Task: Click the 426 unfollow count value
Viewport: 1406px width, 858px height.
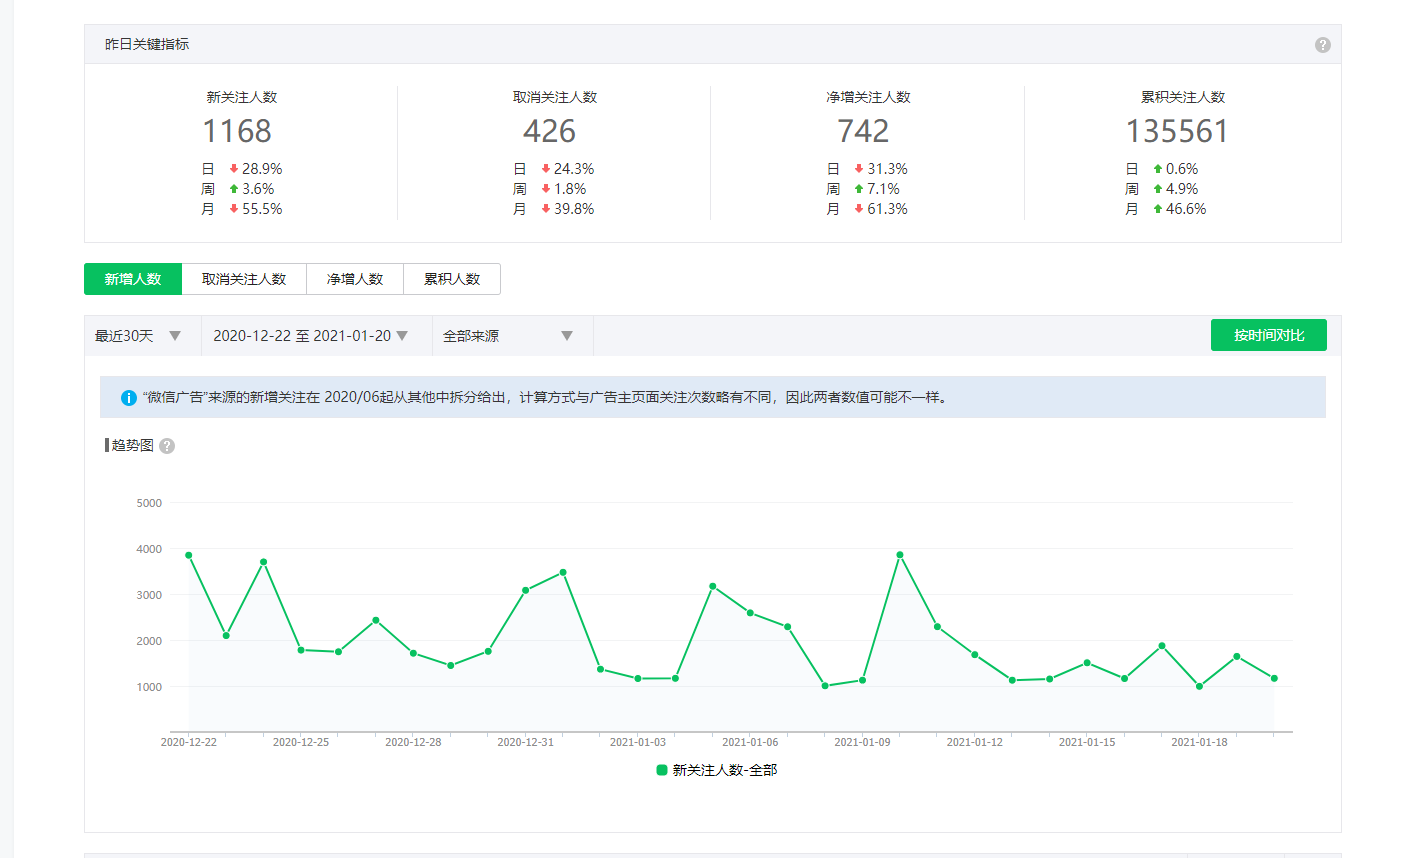Action: (x=549, y=131)
